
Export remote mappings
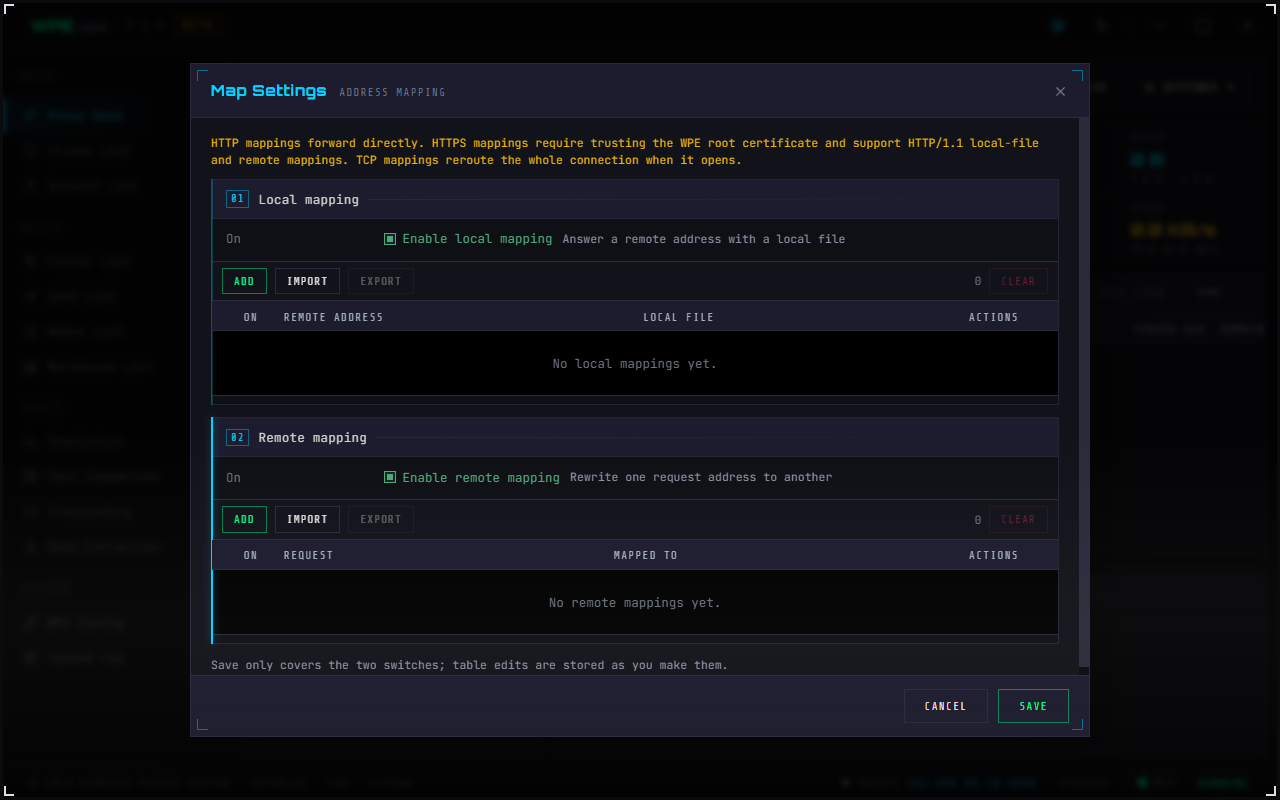380,519
